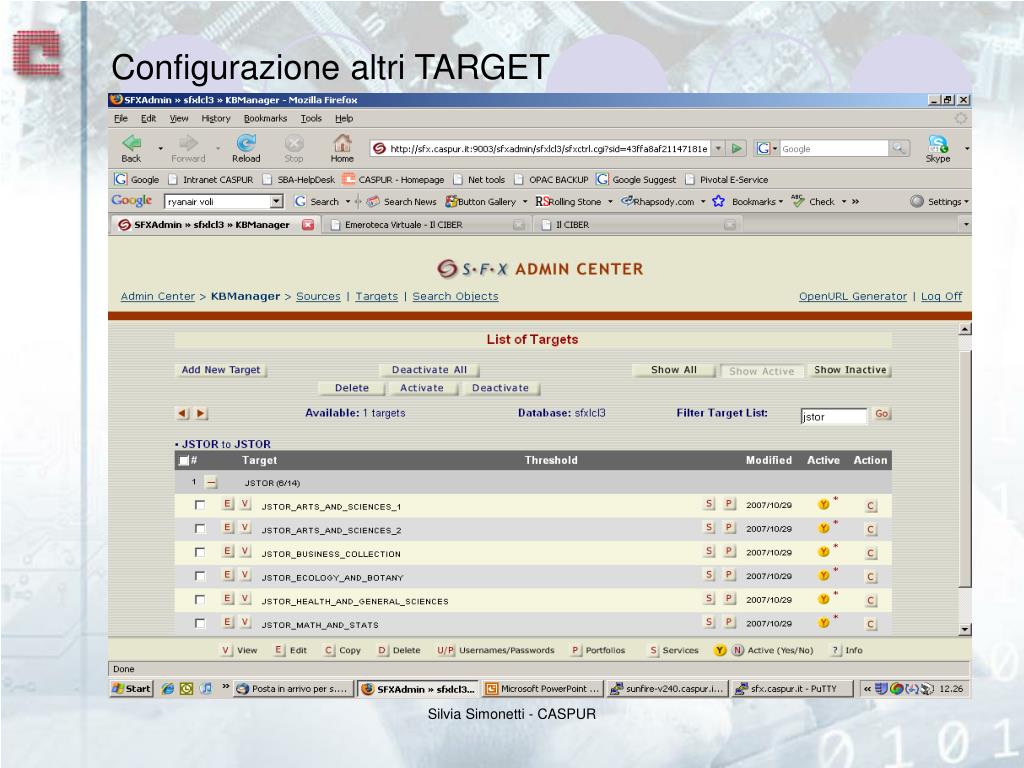Check the box for JSTOR_BUSINESS_COLLECTION
The width and height of the screenshot is (1024, 768).
pos(200,552)
